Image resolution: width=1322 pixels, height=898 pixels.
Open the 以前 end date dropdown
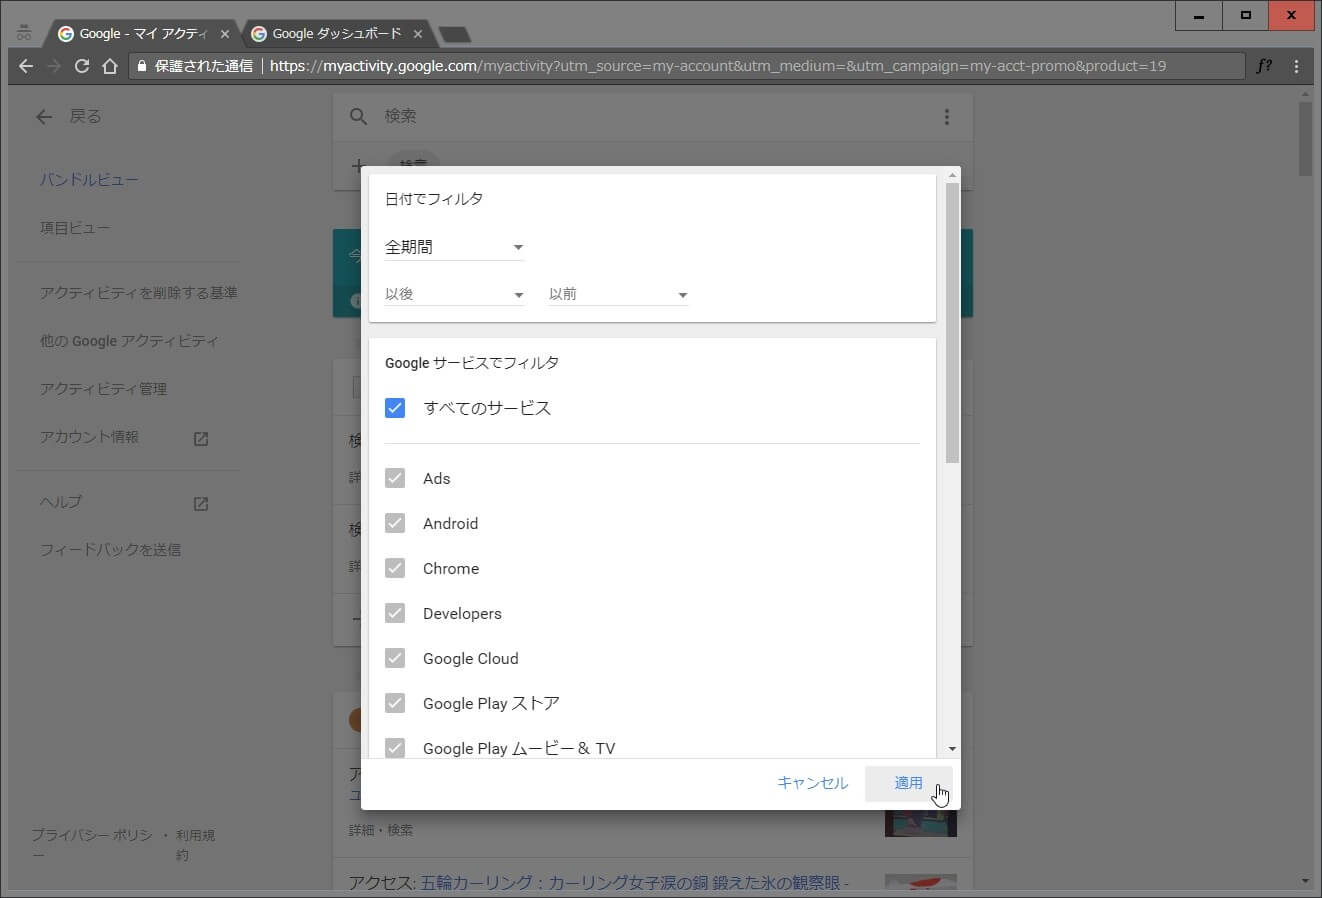pyautogui.click(x=618, y=294)
